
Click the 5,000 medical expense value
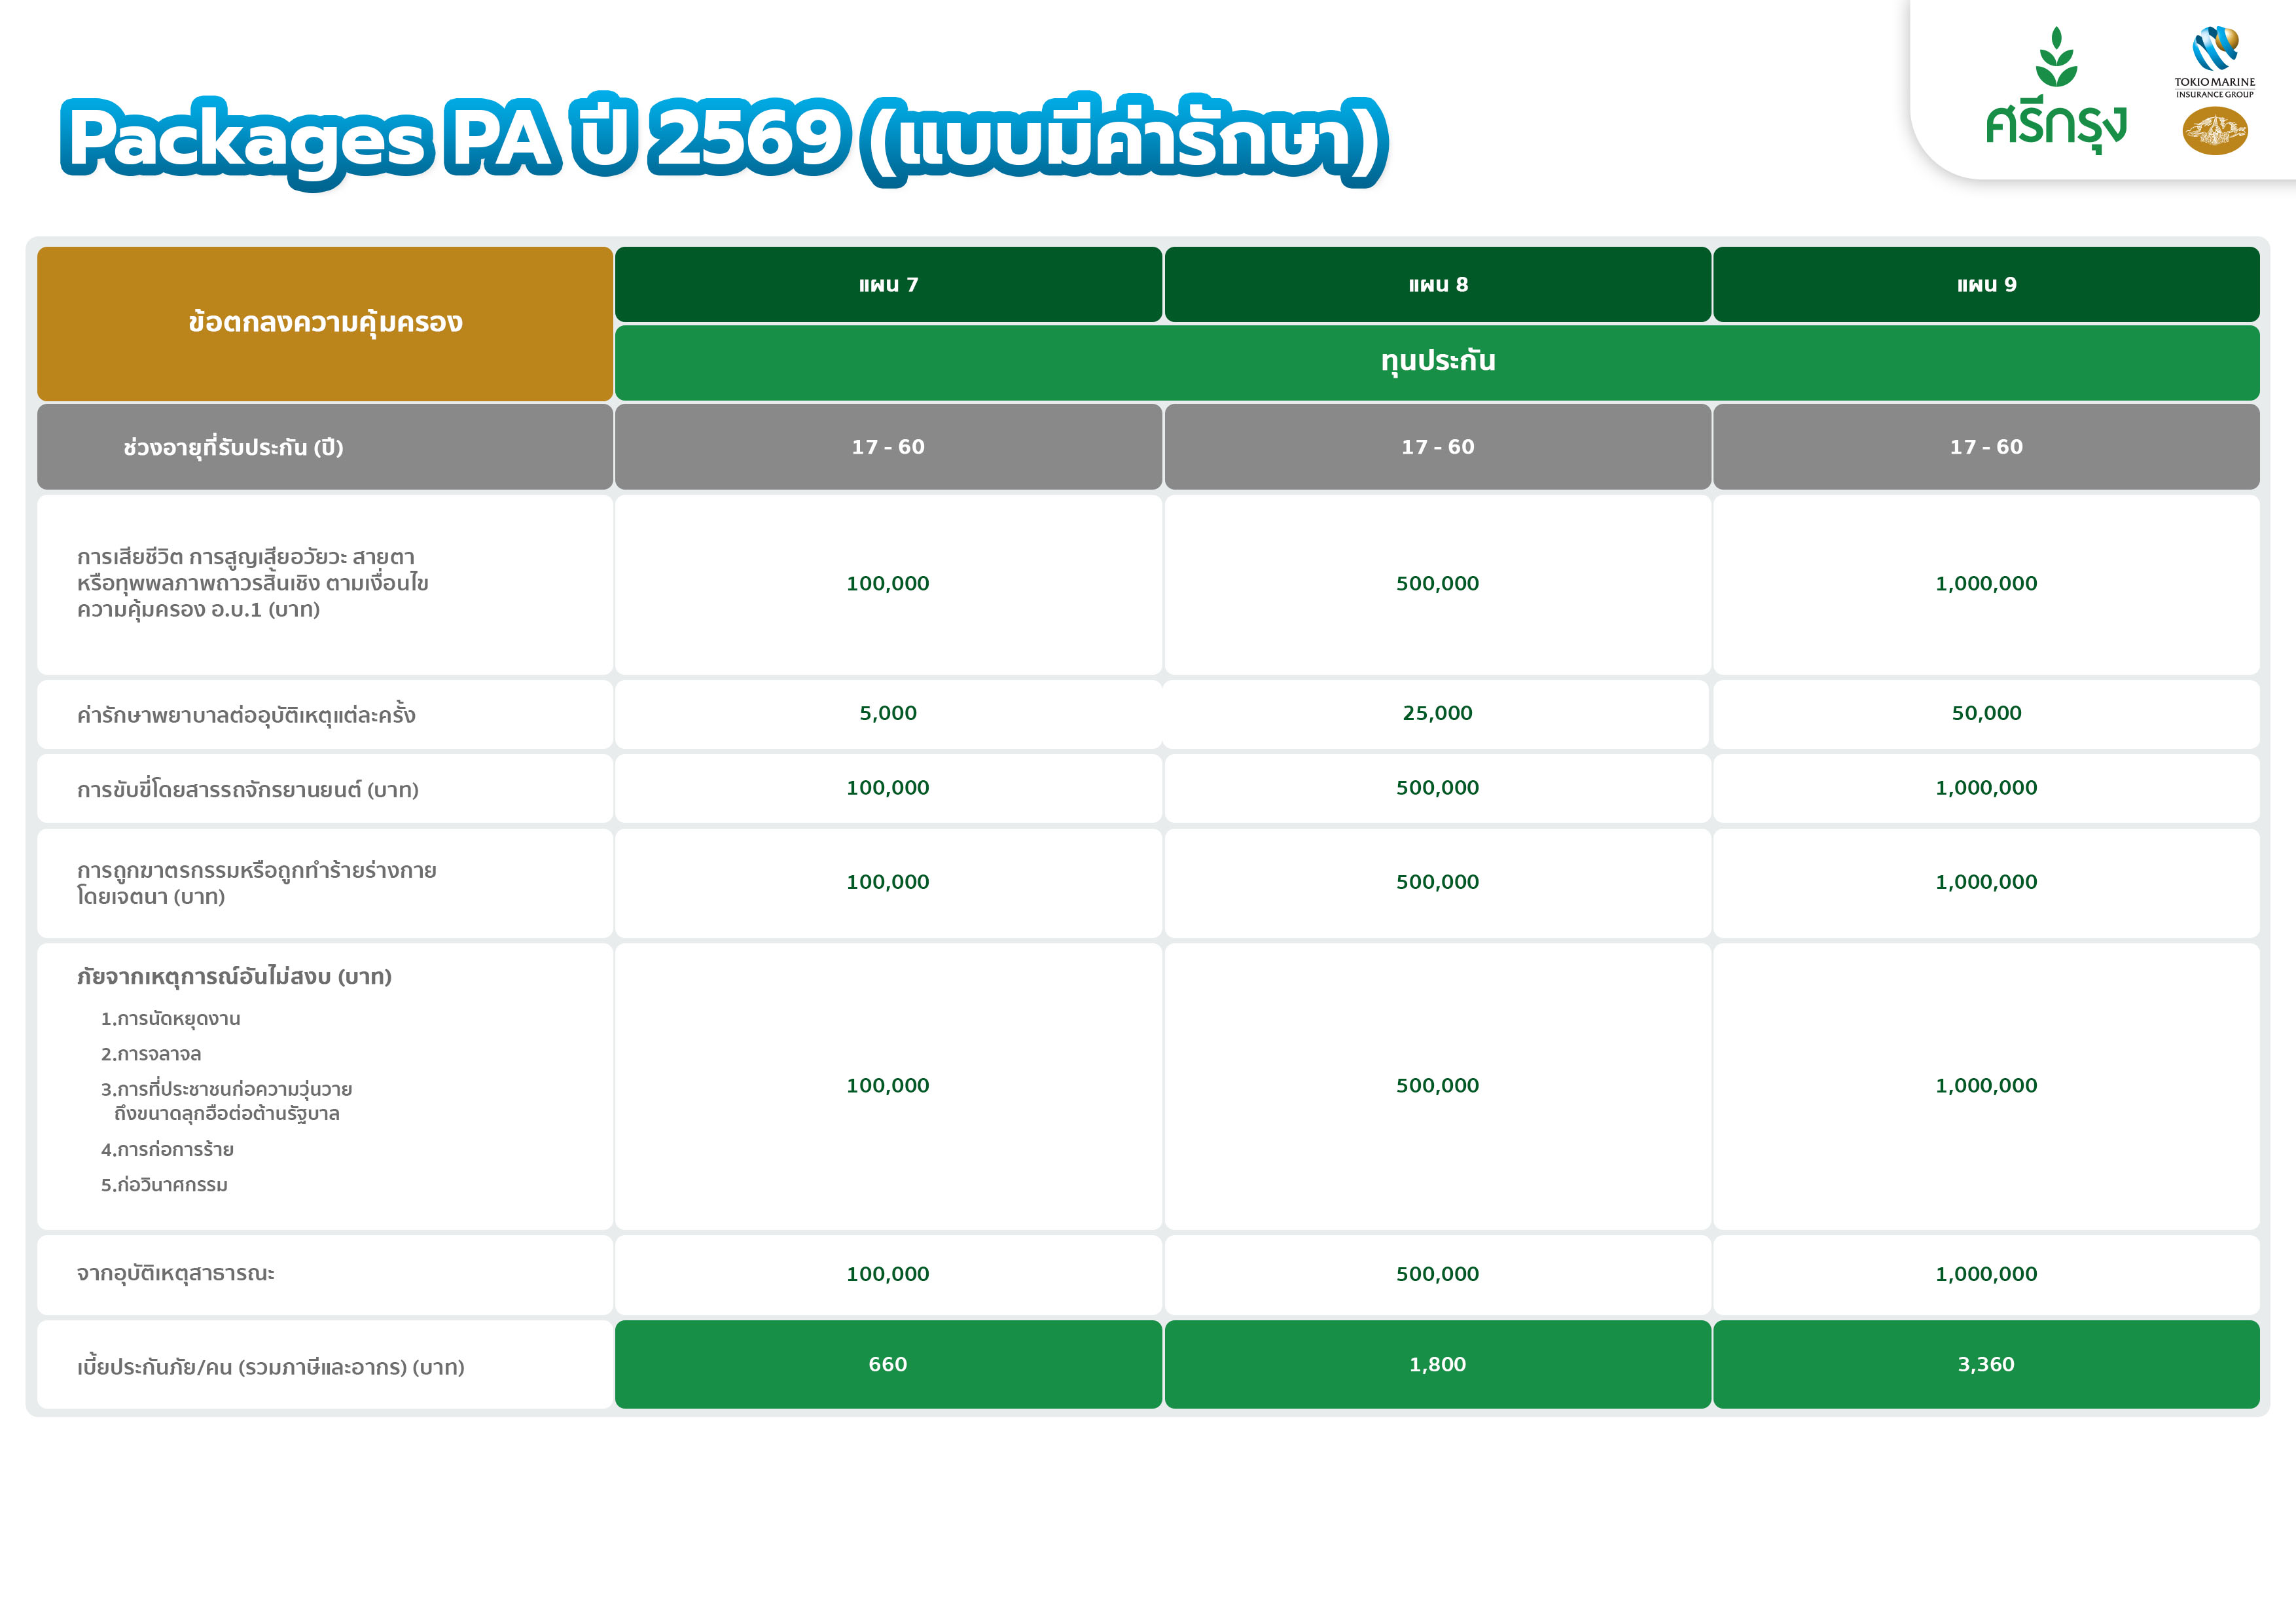(888, 714)
